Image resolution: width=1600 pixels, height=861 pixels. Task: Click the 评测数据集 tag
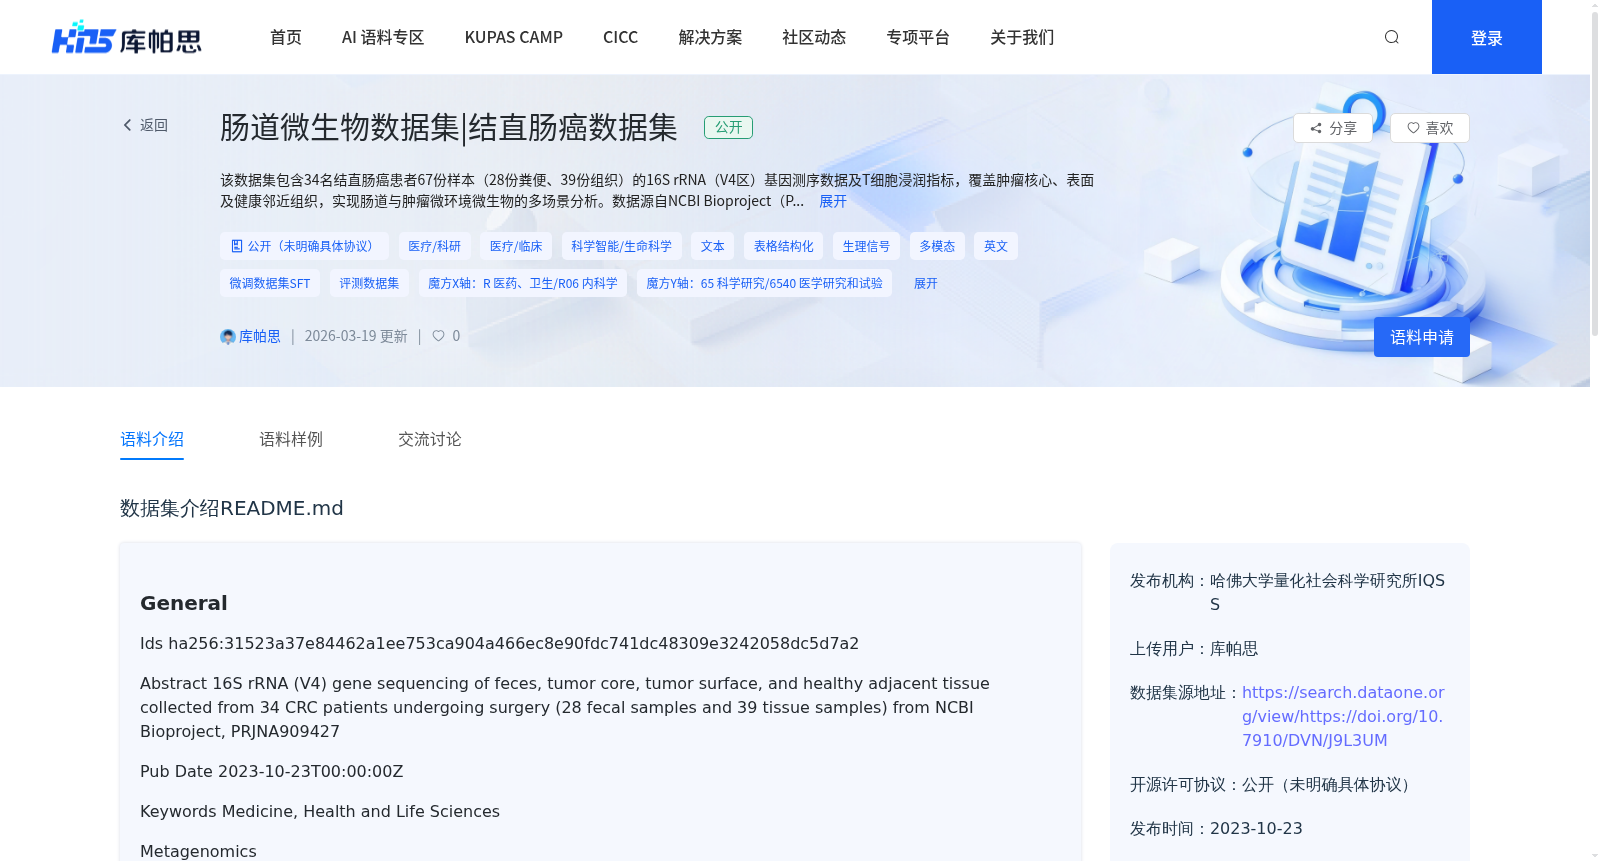pyautogui.click(x=369, y=283)
